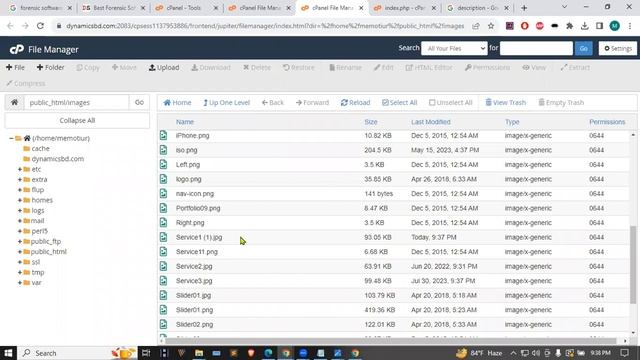Image resolution: width=640 pixels, height=360 pixels.
Task: Click the blue search Go button
Action: click(x=583, y=48)
